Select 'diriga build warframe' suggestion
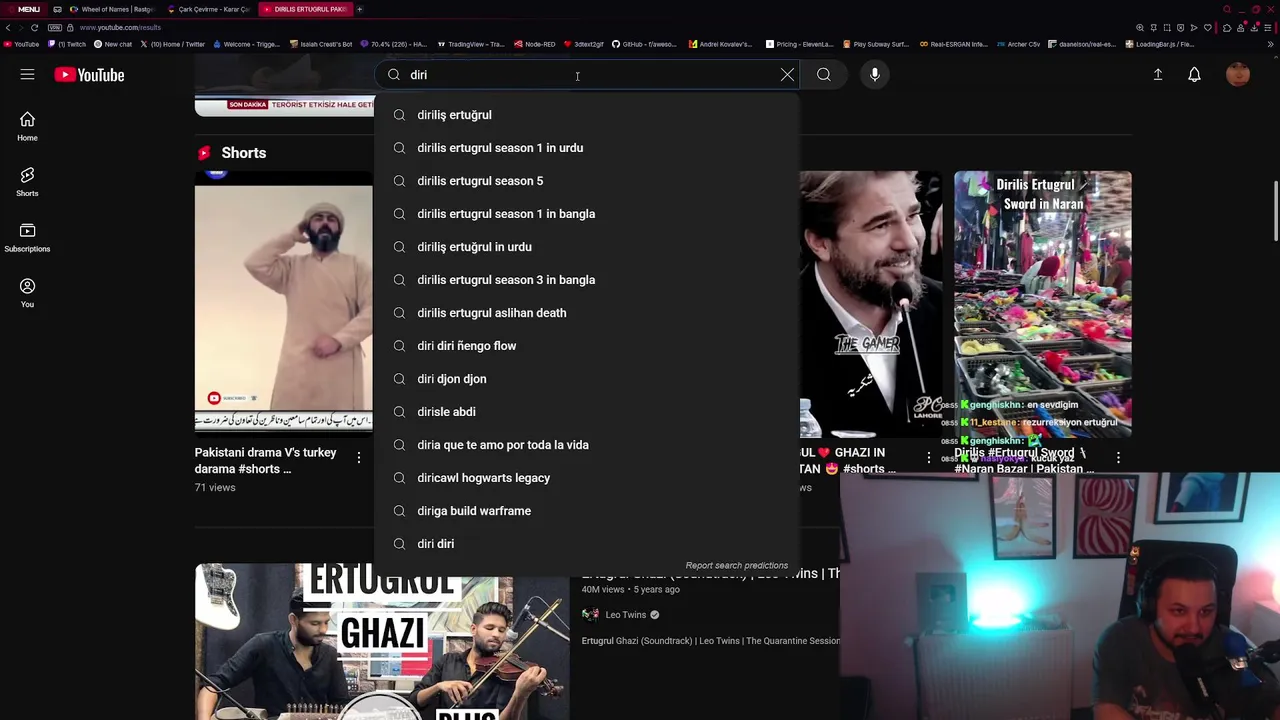This screenshot has height=720, width=1280. [587, 511]
